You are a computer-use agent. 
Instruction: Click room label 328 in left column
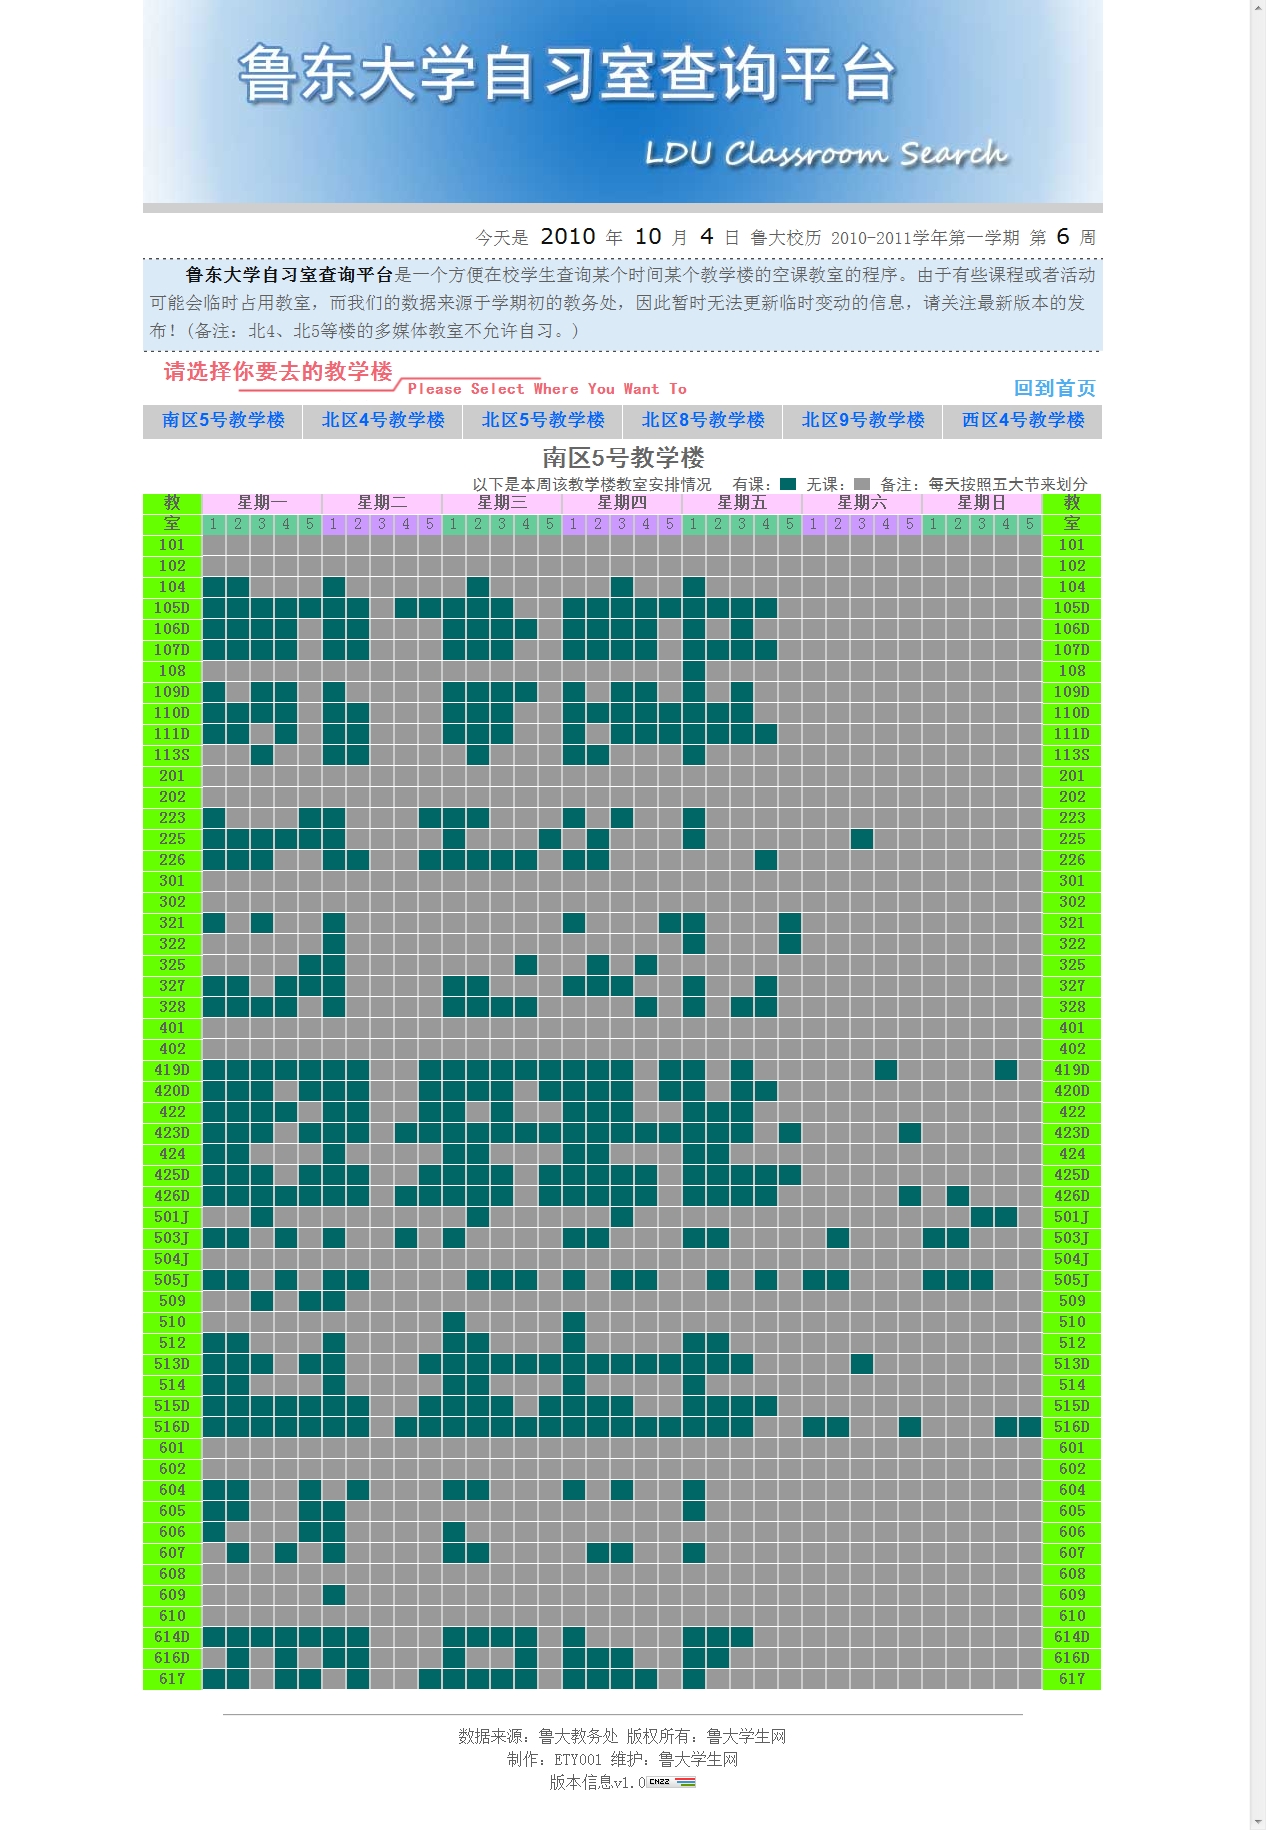point(172,1007)
